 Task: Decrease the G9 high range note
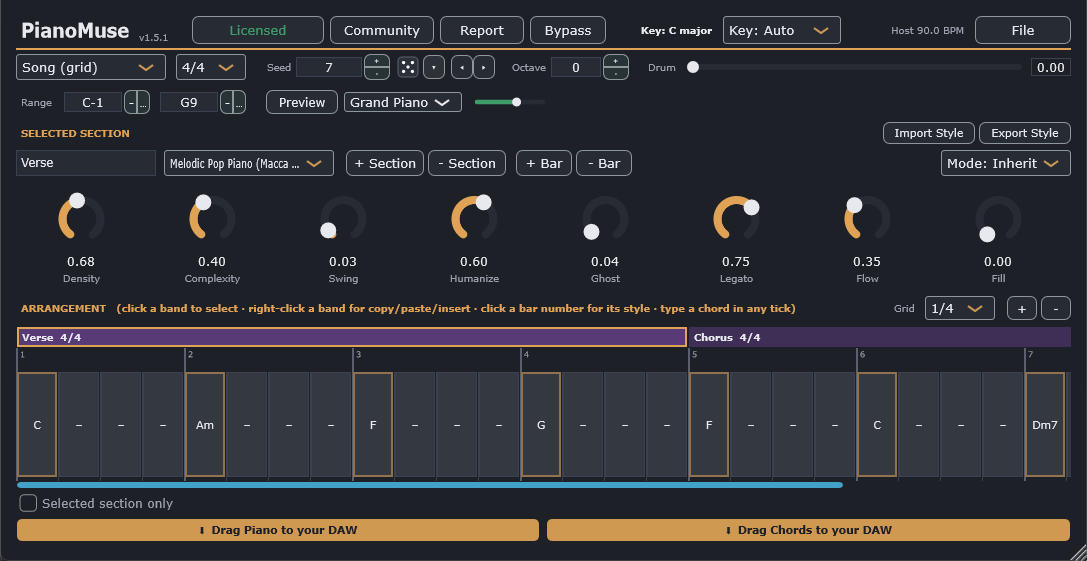pyautogui.click(x=227, y=103)
